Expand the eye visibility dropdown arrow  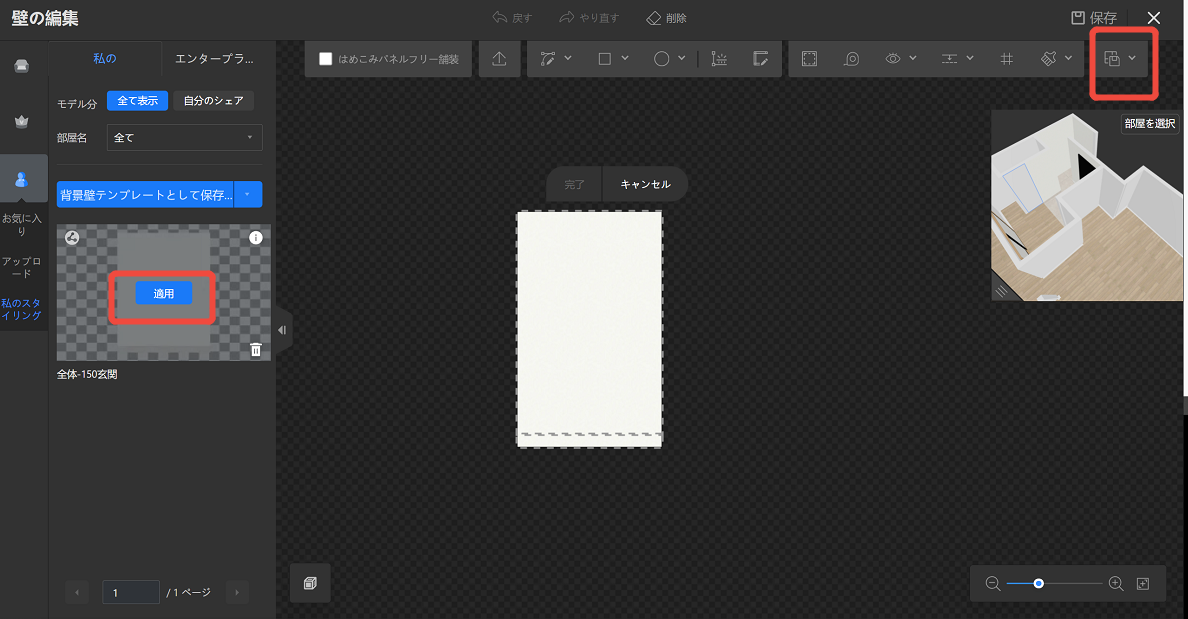[x=913, y=58]
